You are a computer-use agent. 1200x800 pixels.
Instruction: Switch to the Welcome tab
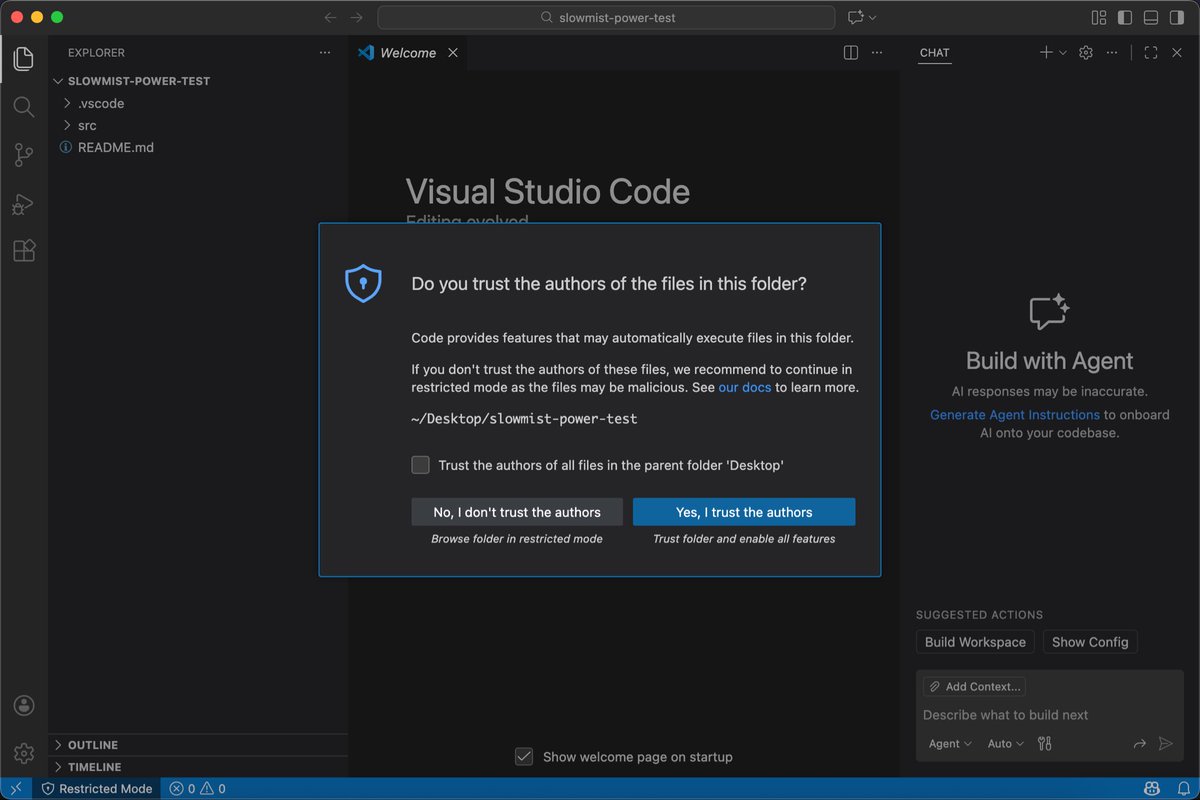point(410,52)
